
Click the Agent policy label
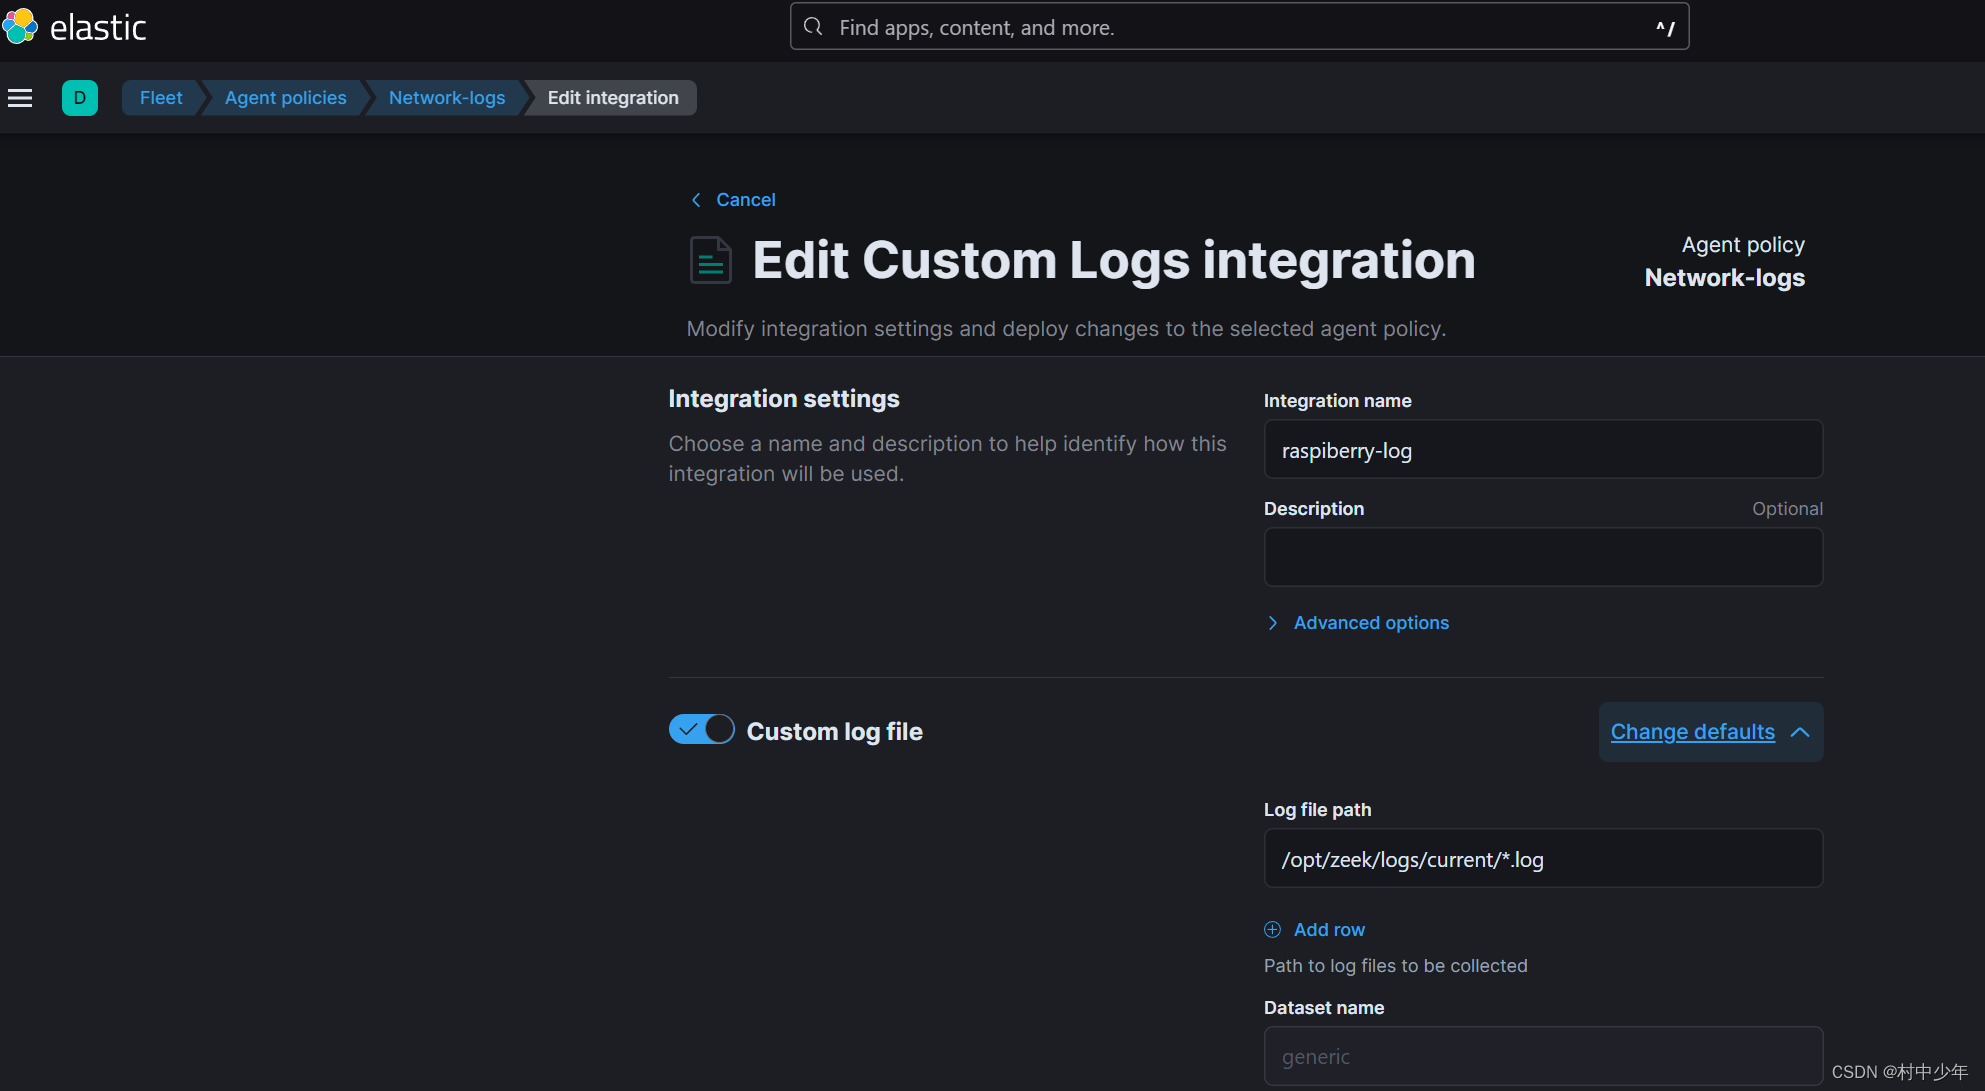[x=1743, y=245]
